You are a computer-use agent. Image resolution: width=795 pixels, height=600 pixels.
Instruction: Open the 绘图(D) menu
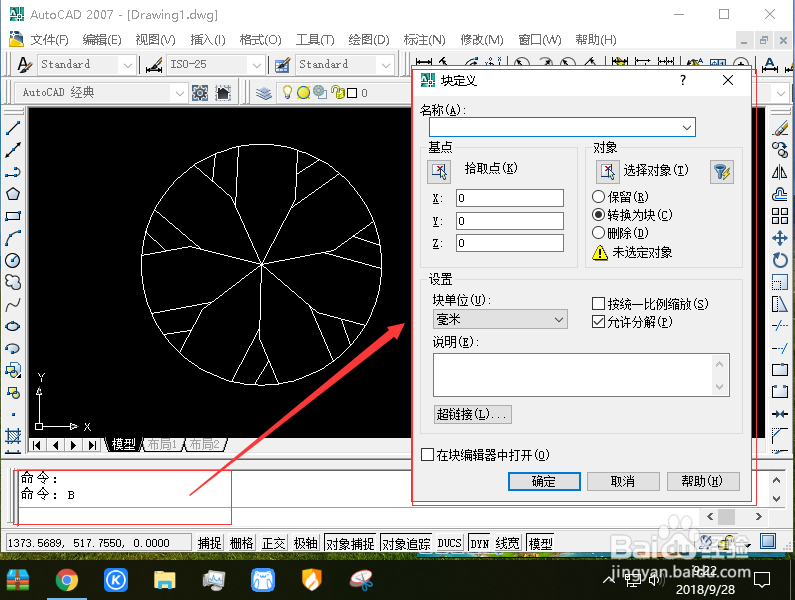(369, 40)
